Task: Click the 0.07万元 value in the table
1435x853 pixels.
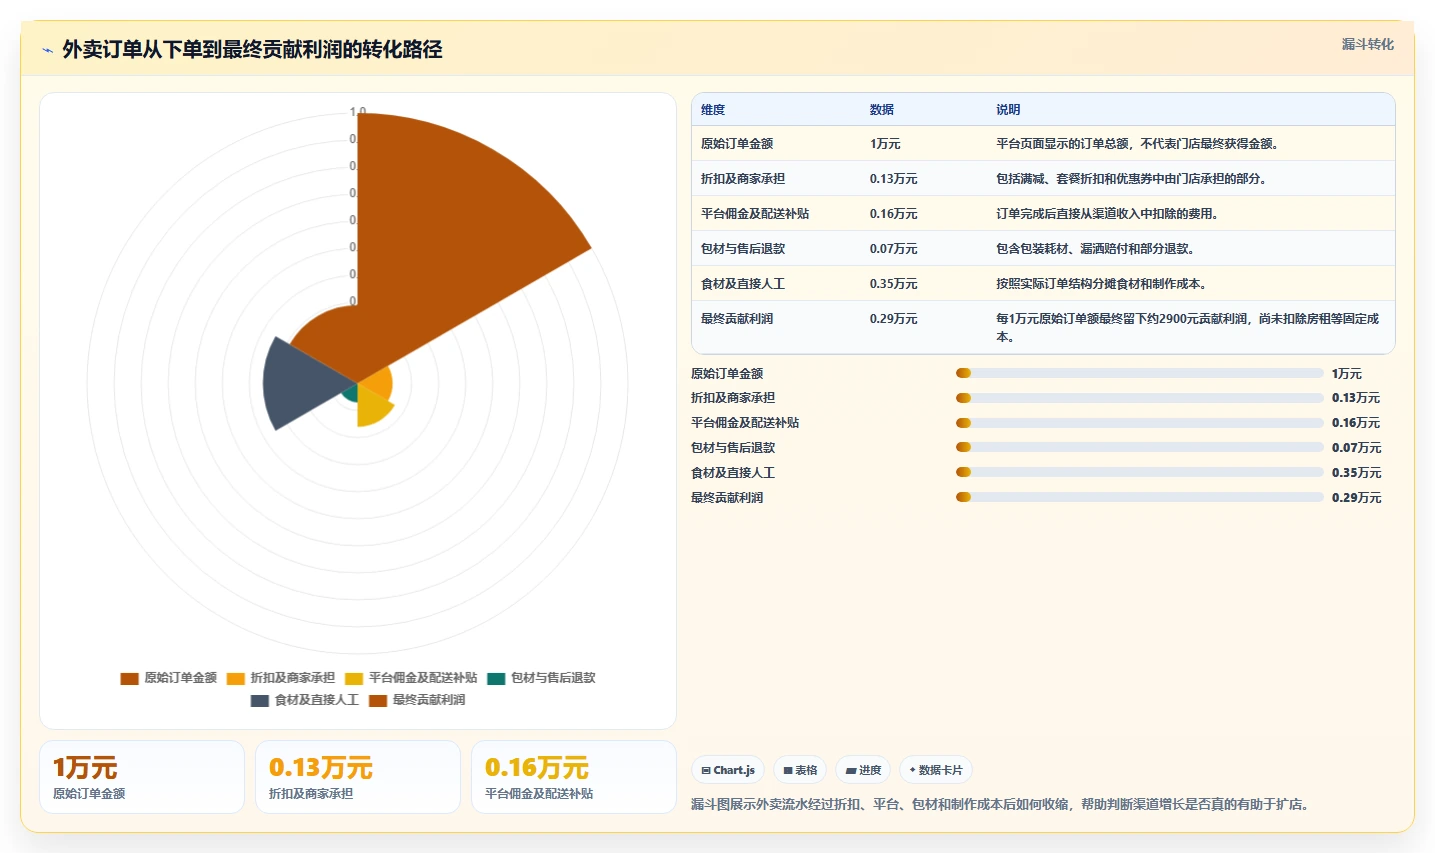Action: pyautogui.click(x=893, y=249)
